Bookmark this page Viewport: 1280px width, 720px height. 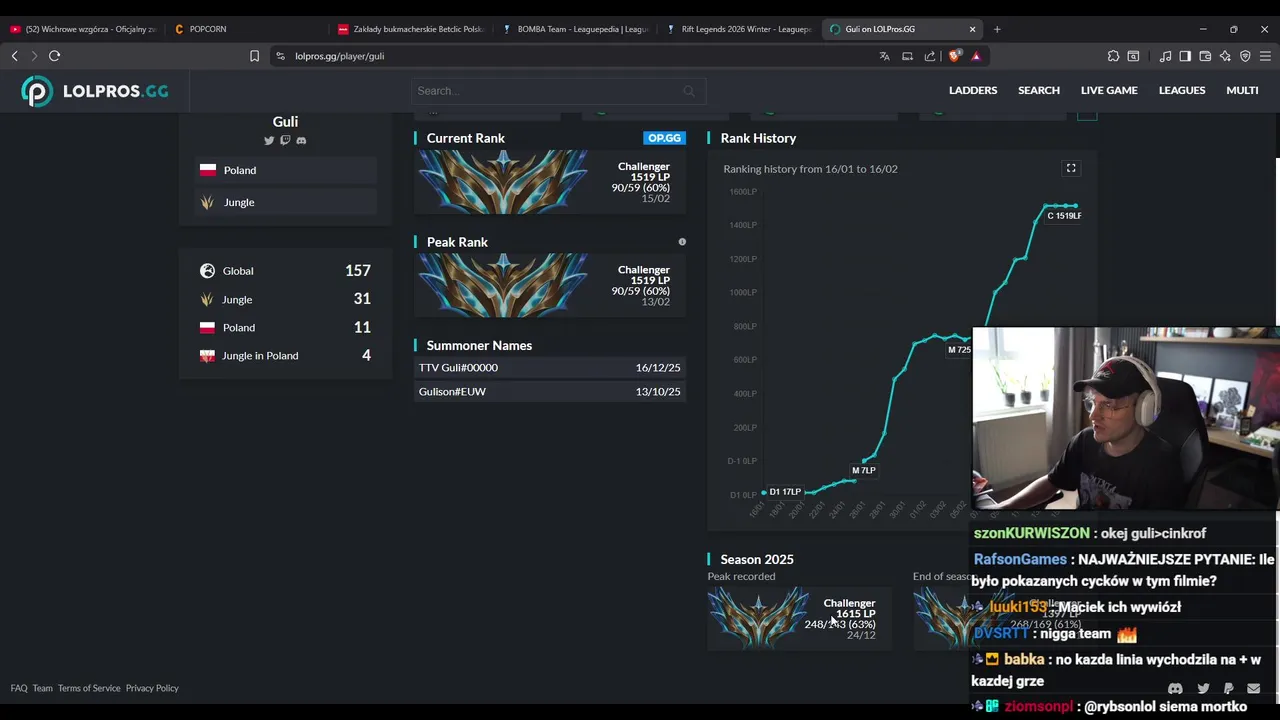[x=254, y=56]
